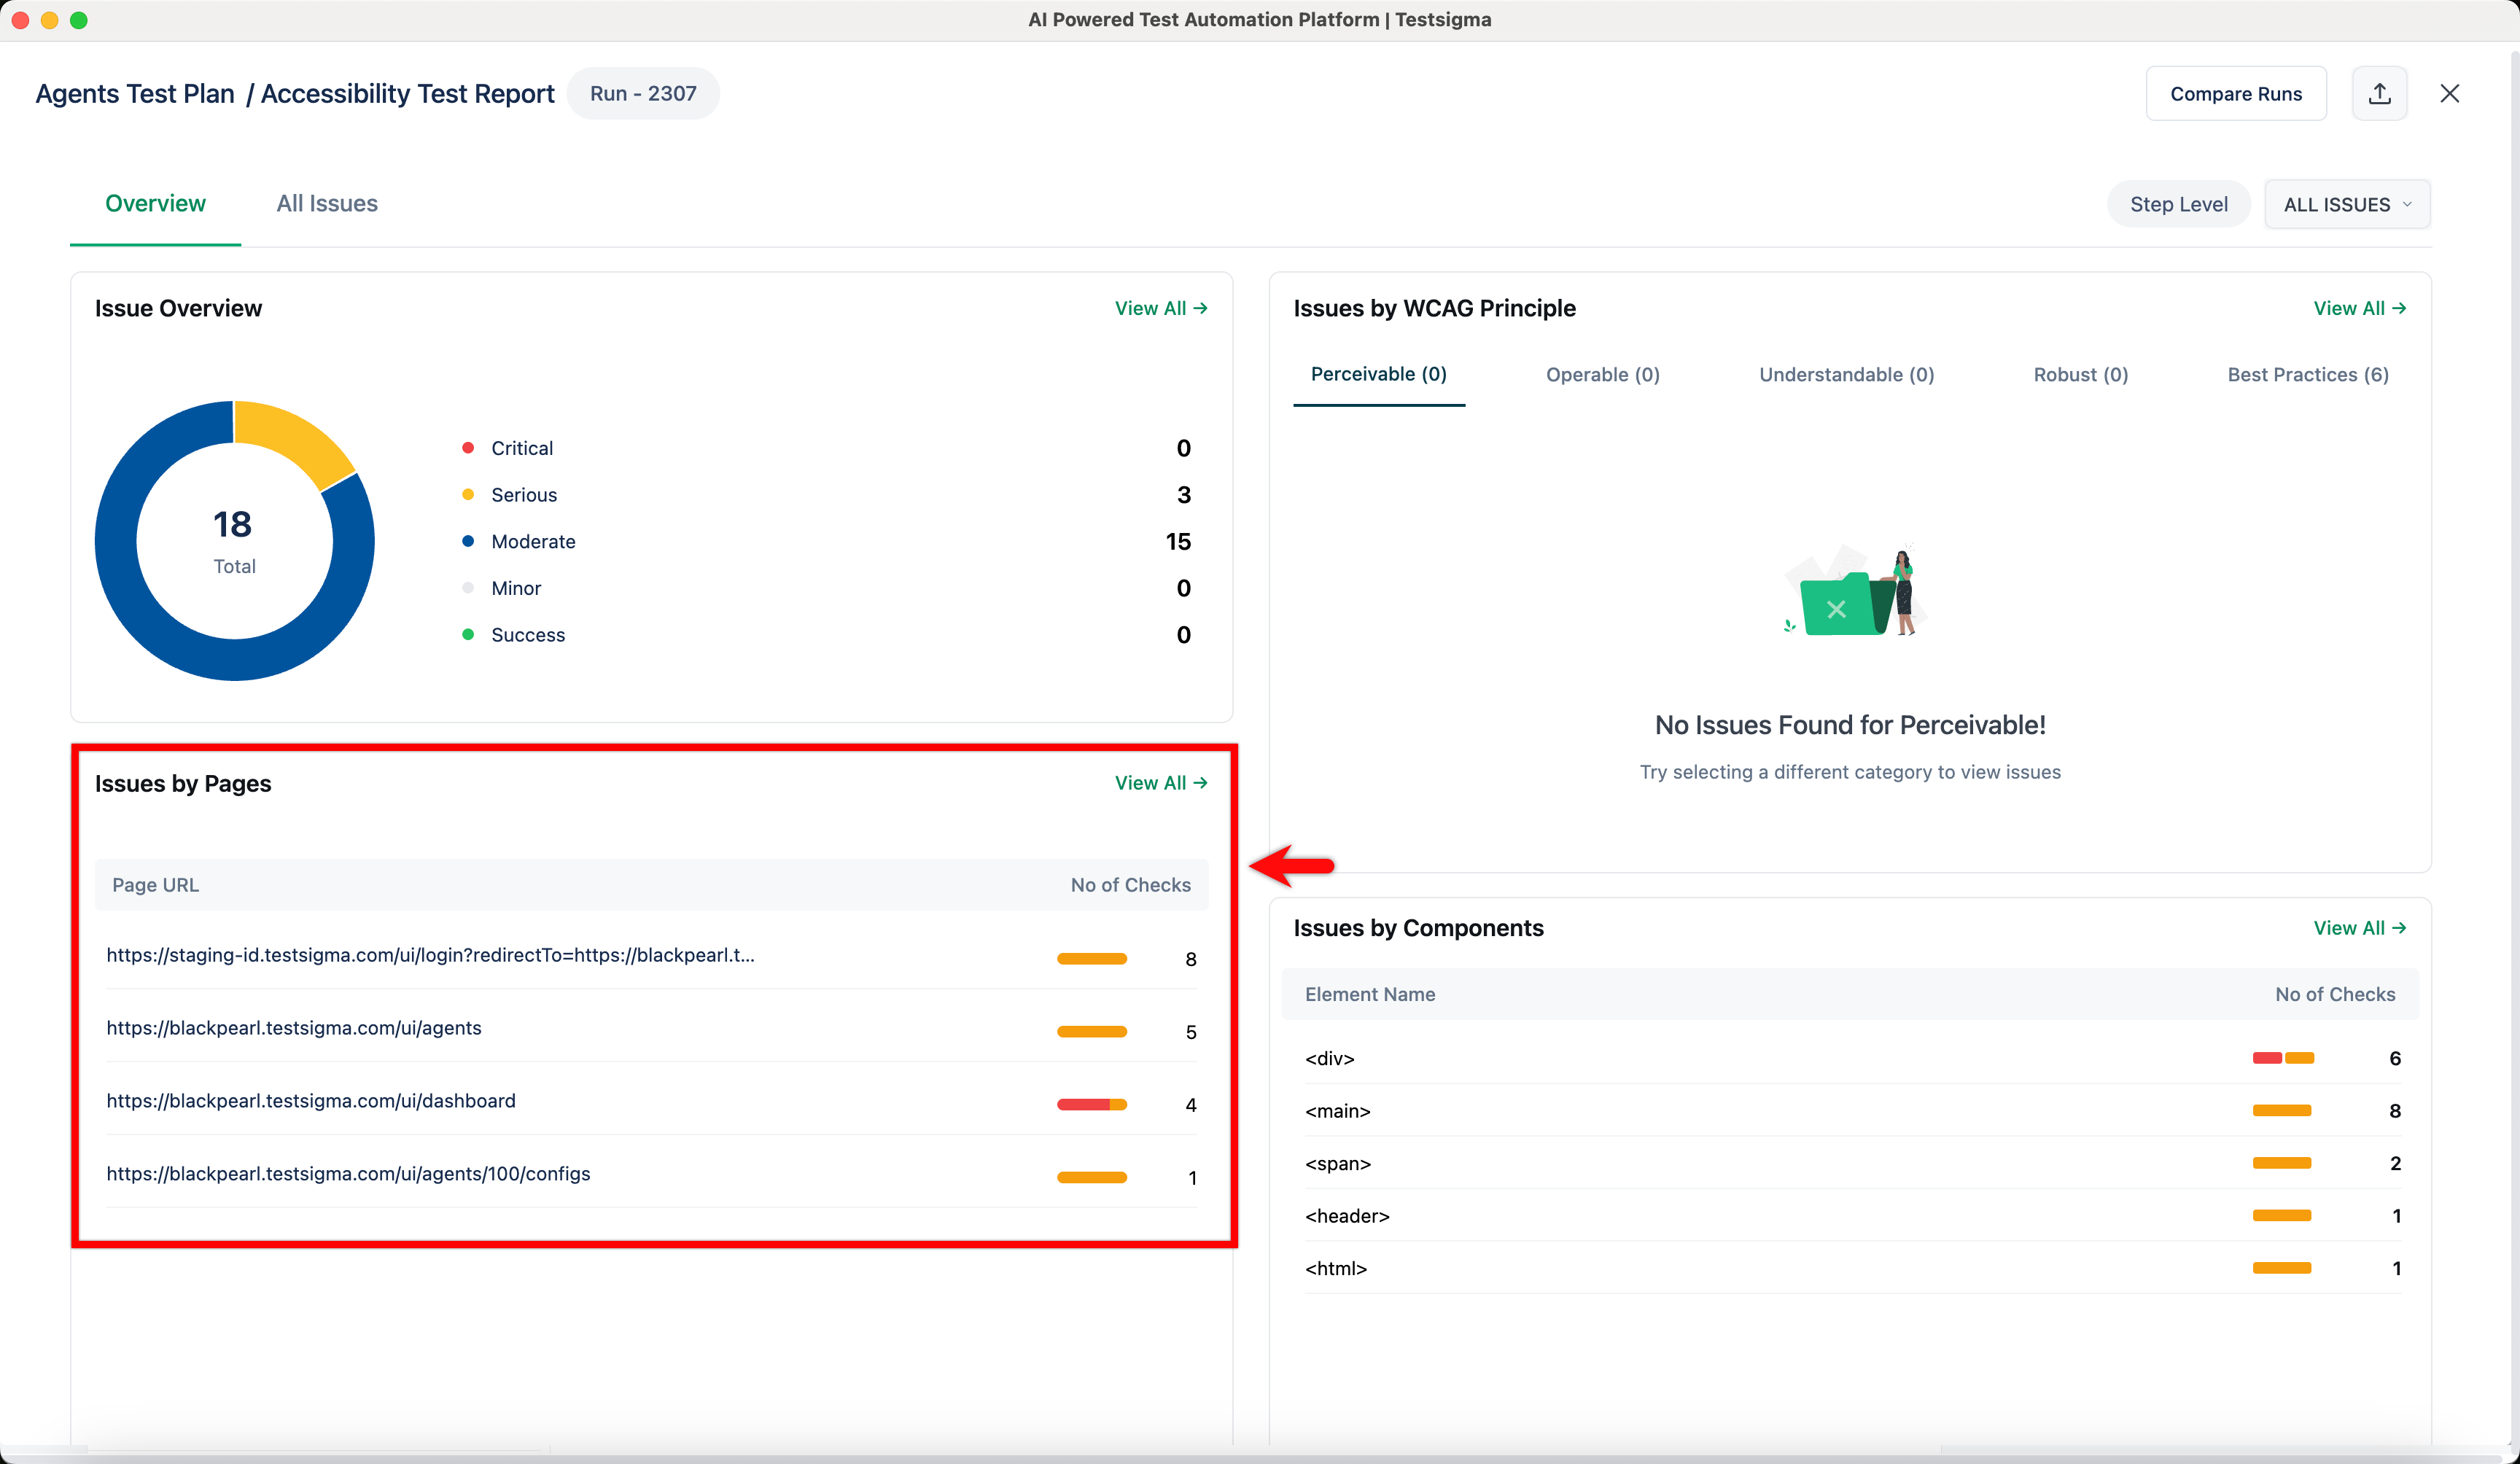Viewport: 2520px width, 1464px height.
Task: Select the Operable (0) tab
Action: click(x=1602, y=374)
